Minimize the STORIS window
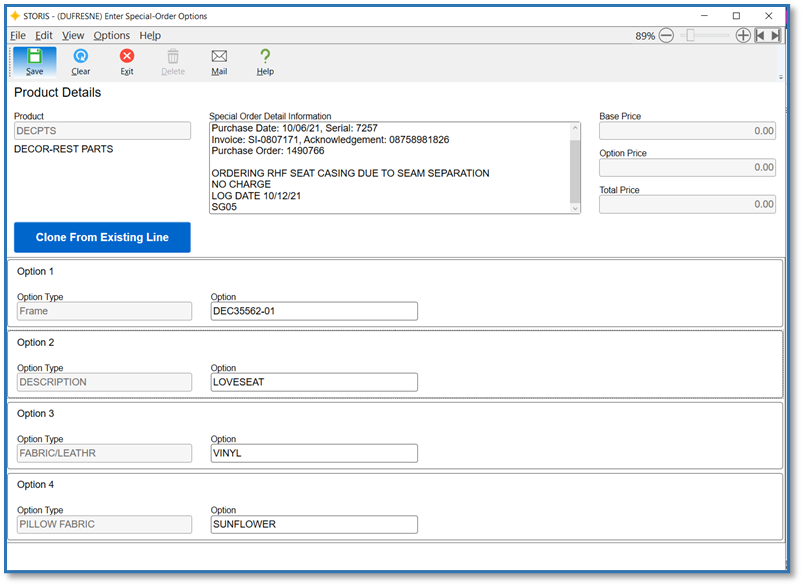Image resolution: width=803 pixels, height=586 pixels. 705,16
